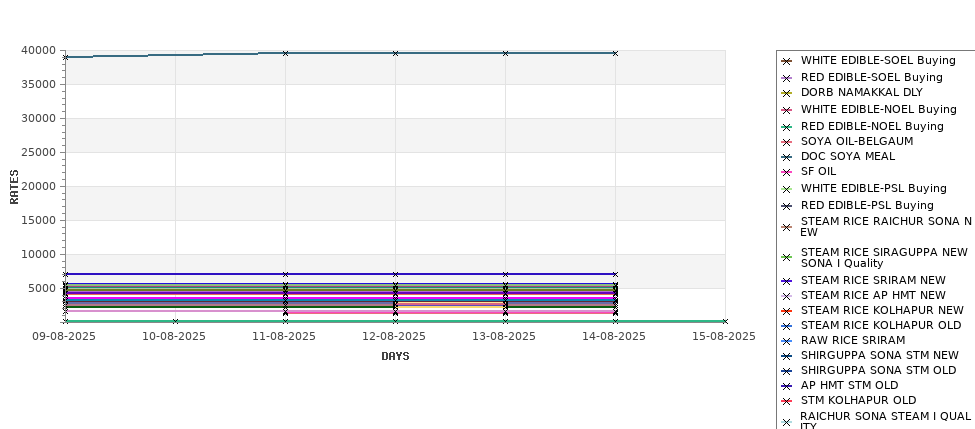975x429 pixels.
Task: Click the WHITE EDIBLE-PSL Buying legend marker
Action: point(787,189)
